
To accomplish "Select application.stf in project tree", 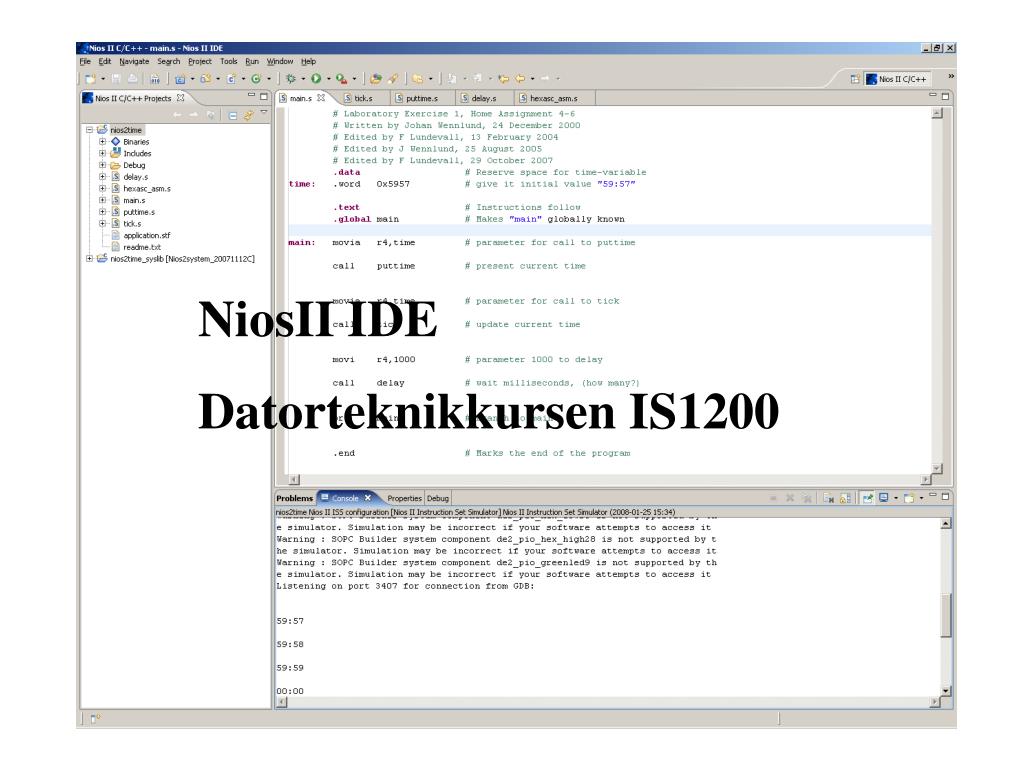I will [x=146, y=236].
